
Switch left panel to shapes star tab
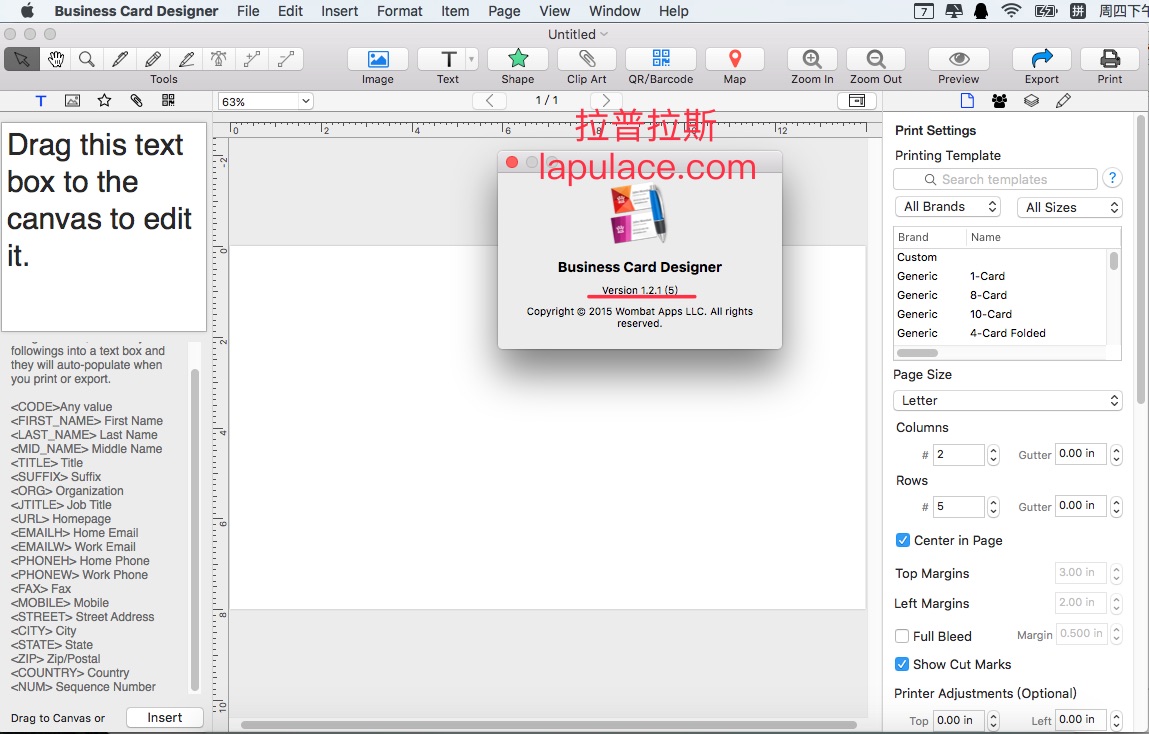pyautogui.click(x=104, y=101)
